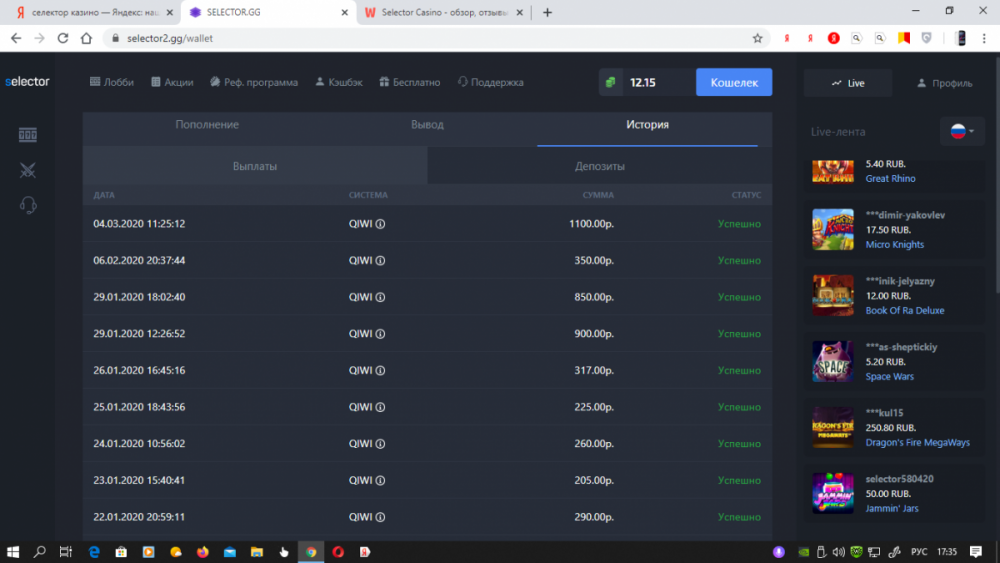Click the blue Кошелек button
The width and height of the screenshot is (1000, 563).
pos(734,82)
